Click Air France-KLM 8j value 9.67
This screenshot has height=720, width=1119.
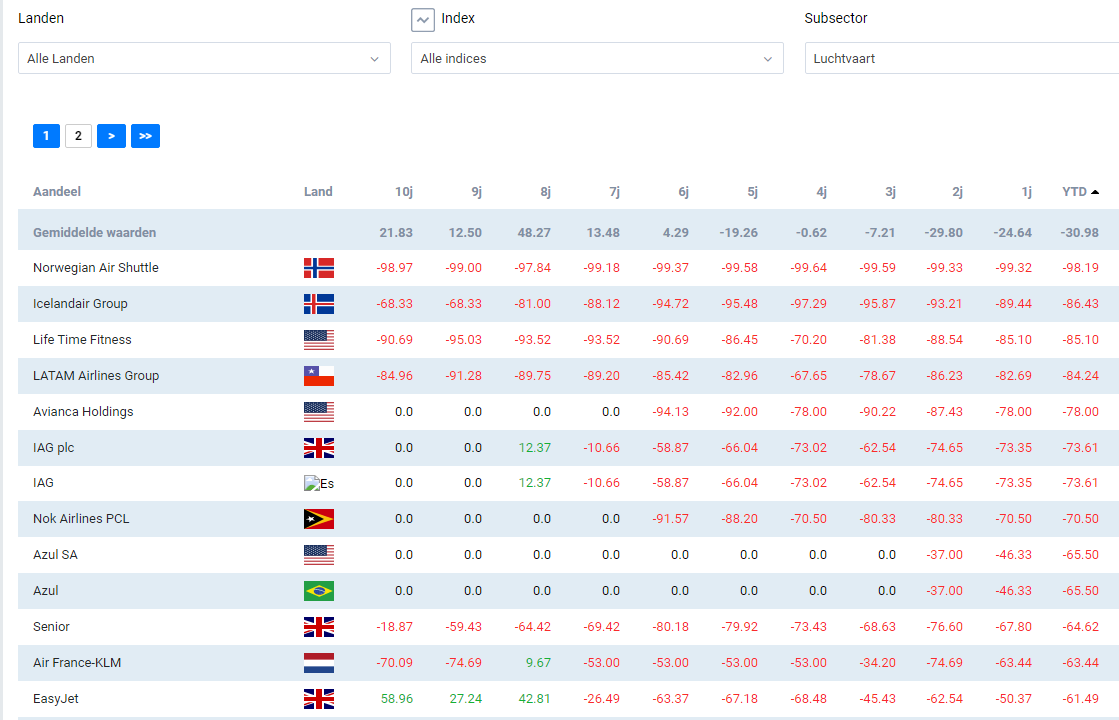pos(538,662)
